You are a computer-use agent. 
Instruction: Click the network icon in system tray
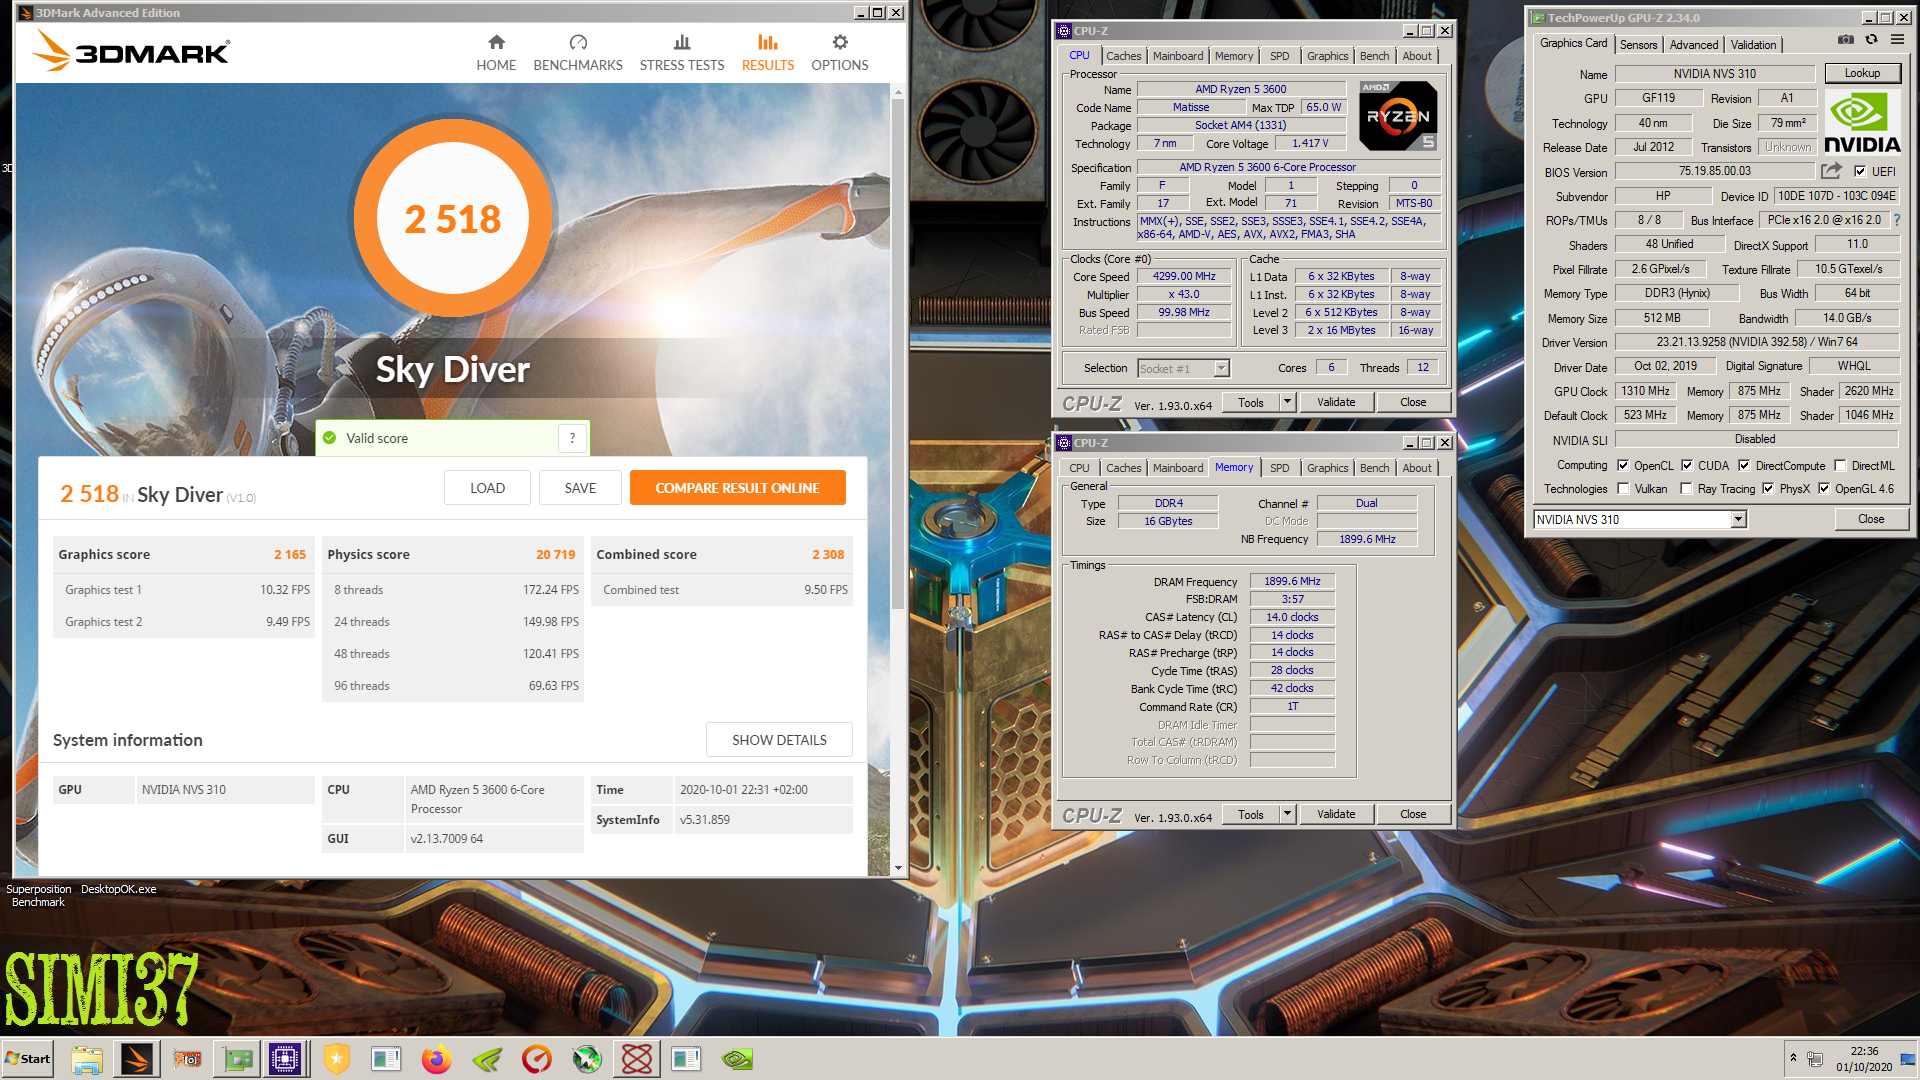click(x=1815, y=1059)
